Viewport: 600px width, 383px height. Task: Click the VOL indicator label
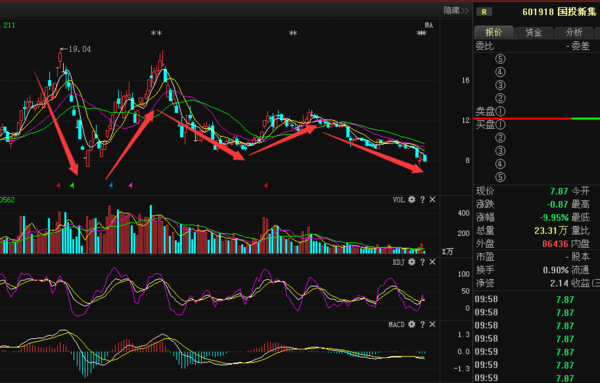(399, 200)
